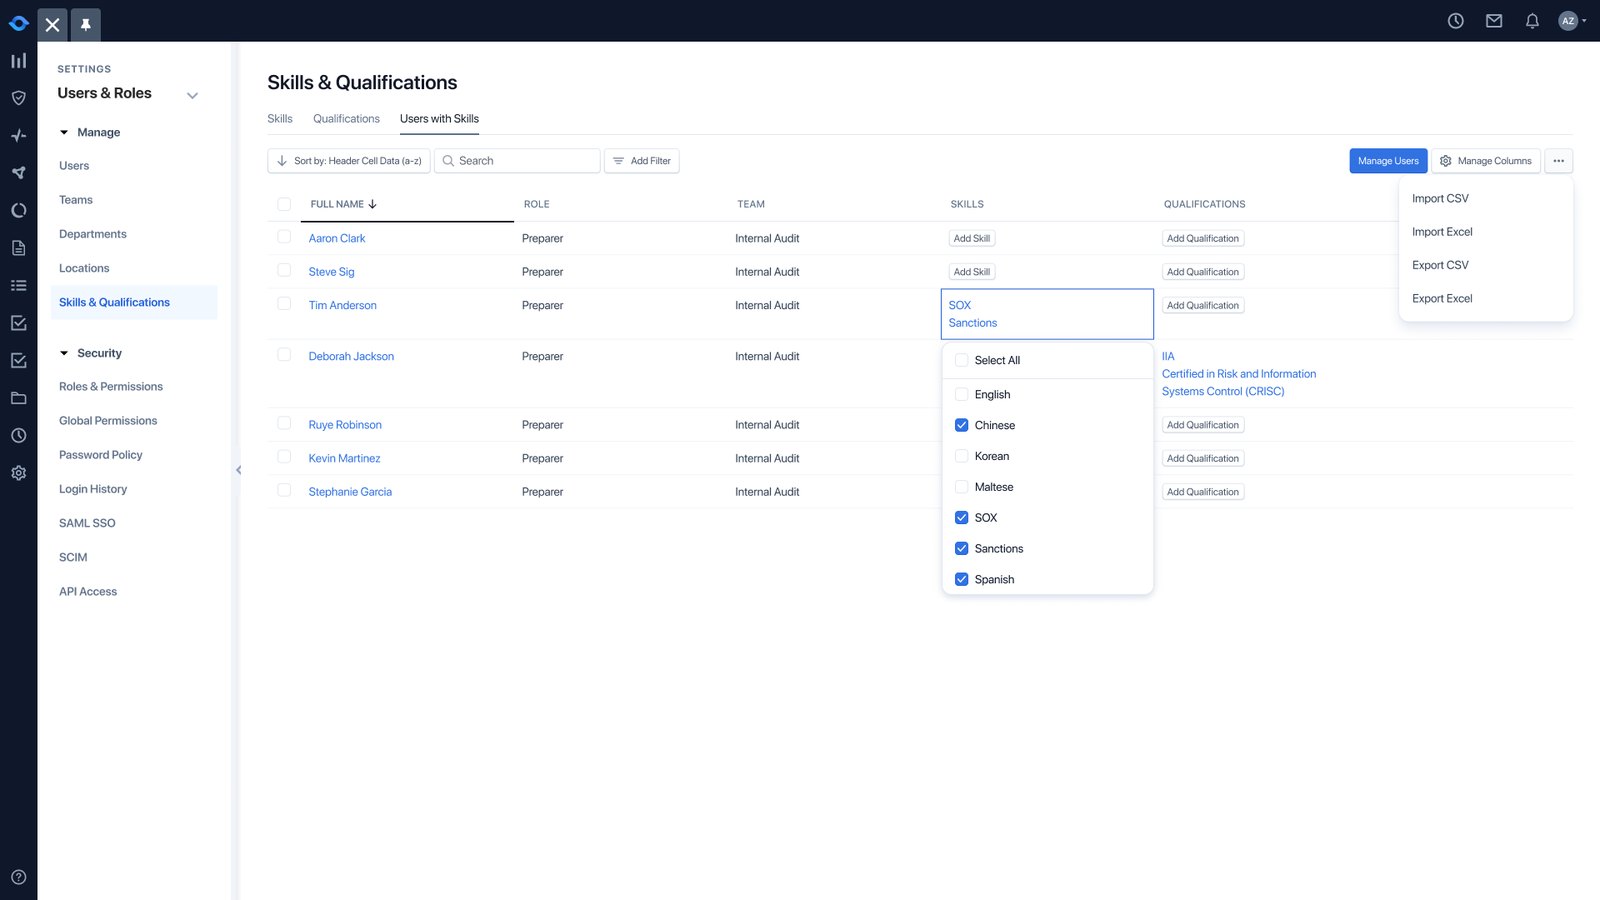Uncheck the Spanish skill checkbox
This screenshot has height=900, width=1600.
click(961, 580)
